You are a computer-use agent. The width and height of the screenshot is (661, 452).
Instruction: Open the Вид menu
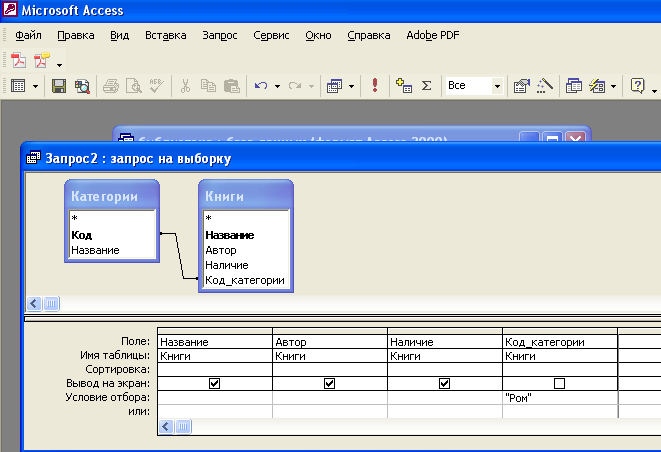coord(120,35)
